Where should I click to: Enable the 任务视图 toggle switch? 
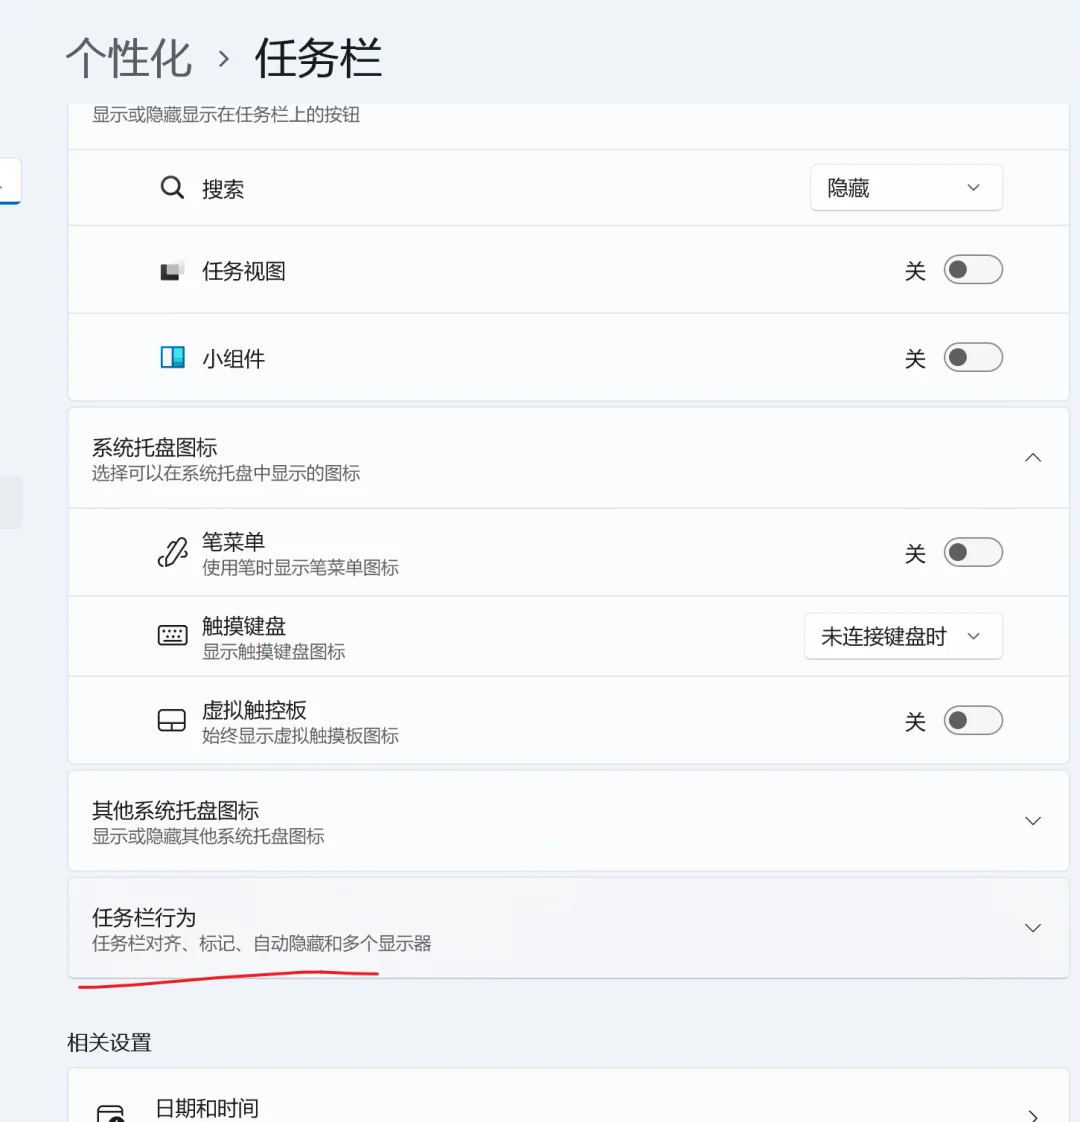tap(972, 269)
